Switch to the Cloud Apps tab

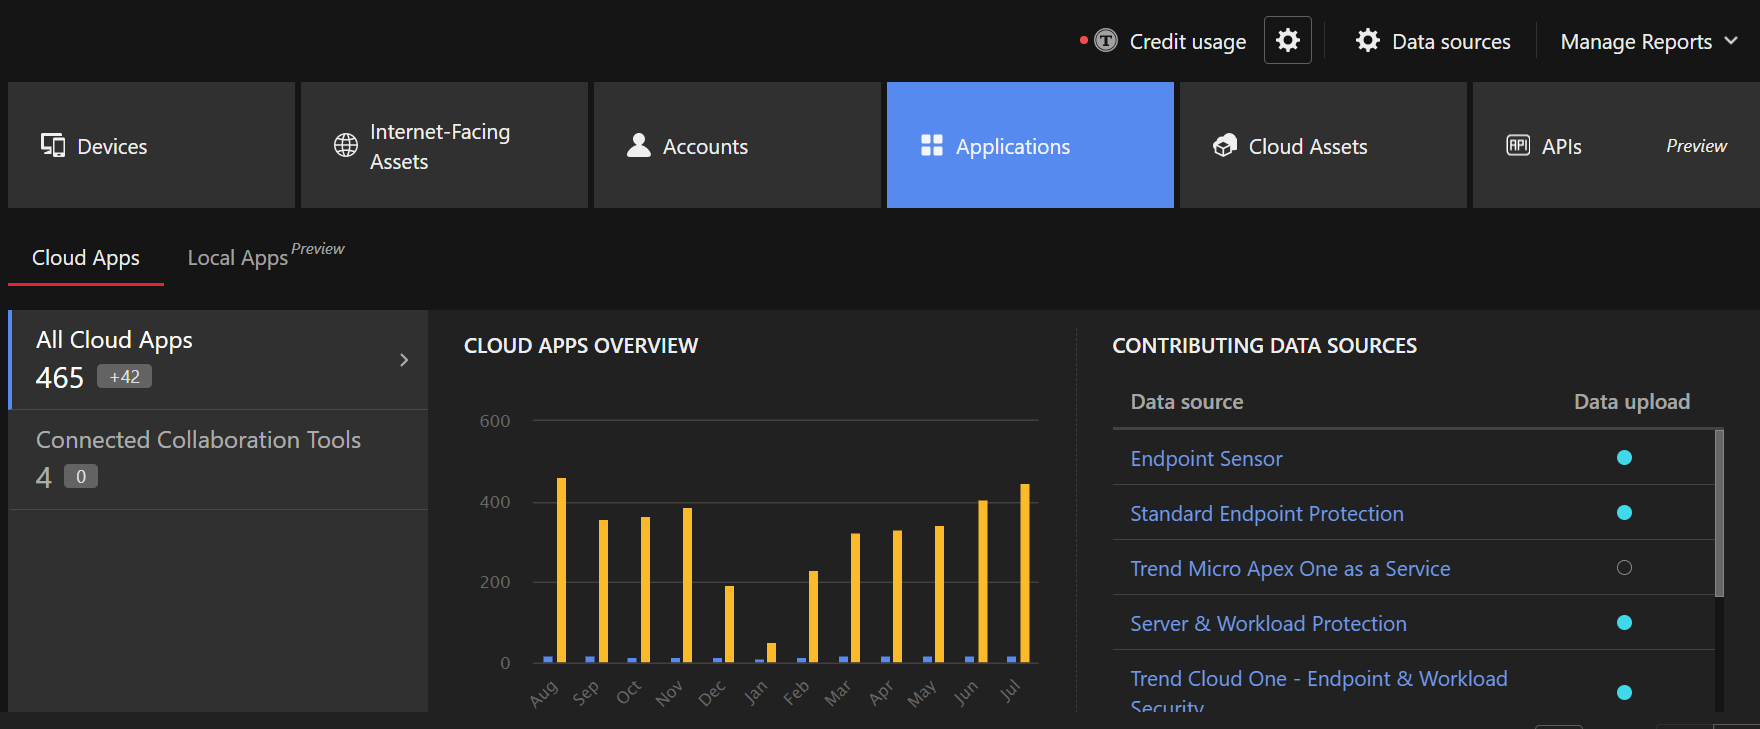(86, 258)
